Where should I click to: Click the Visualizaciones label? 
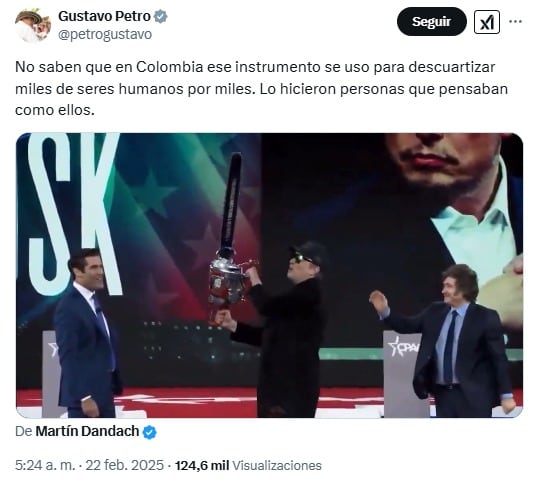[277, 466]
